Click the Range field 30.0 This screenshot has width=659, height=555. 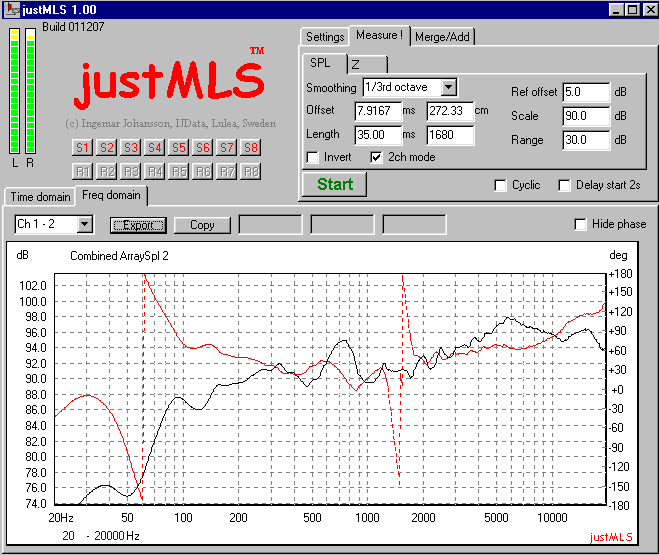[x=586, y=140]
